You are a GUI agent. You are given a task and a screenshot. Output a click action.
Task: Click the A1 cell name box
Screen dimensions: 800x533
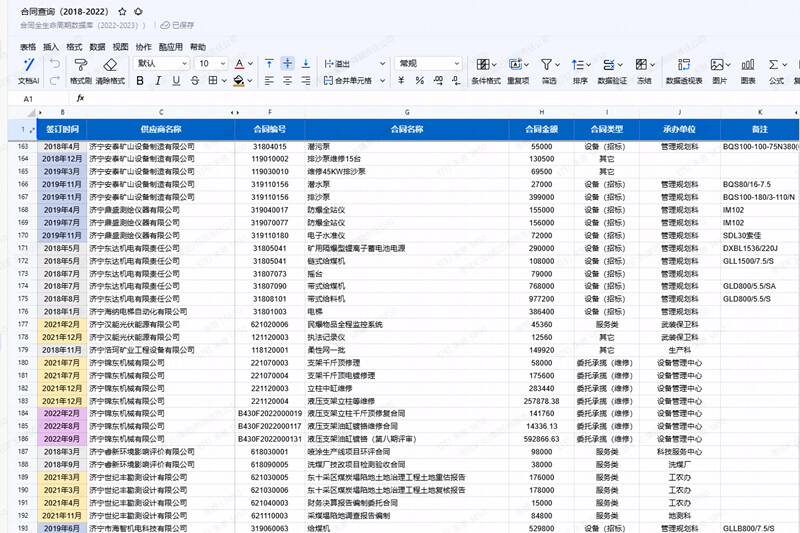tap(28, 99)
